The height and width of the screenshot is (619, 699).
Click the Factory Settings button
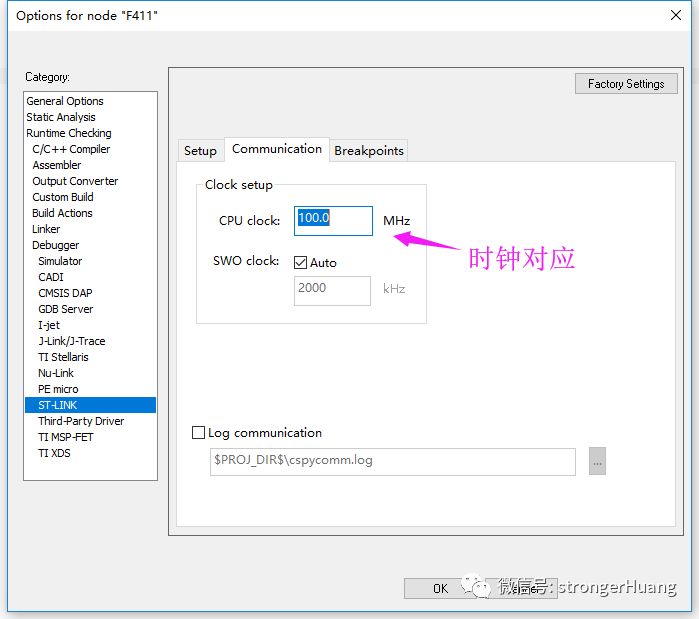click(626, 84)
